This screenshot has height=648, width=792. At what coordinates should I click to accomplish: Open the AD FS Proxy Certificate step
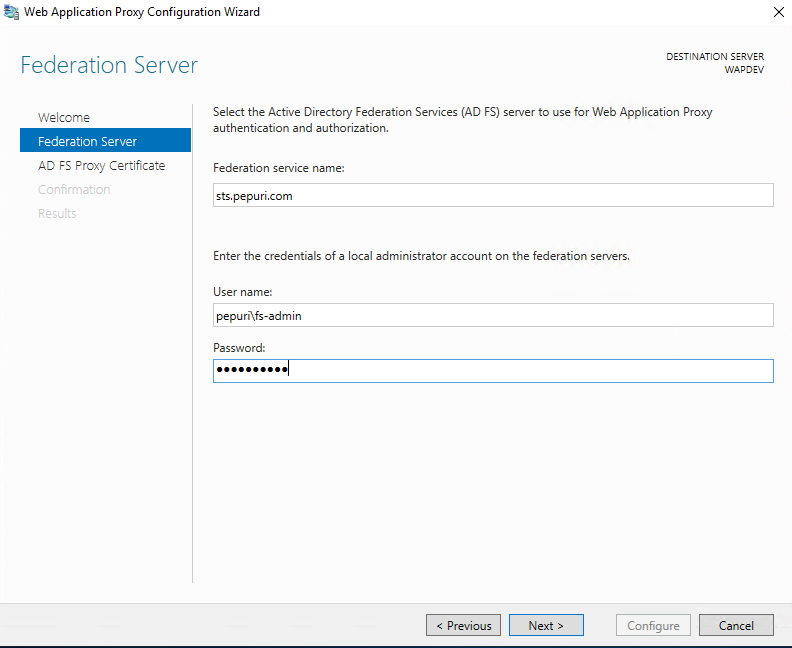pyautogui.click(x=102, y=166)
